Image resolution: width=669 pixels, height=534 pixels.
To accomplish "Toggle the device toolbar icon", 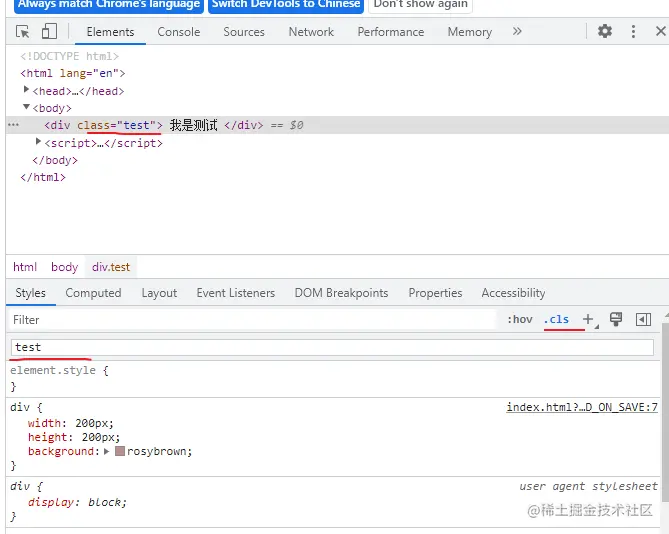I will tap(49, 31).
